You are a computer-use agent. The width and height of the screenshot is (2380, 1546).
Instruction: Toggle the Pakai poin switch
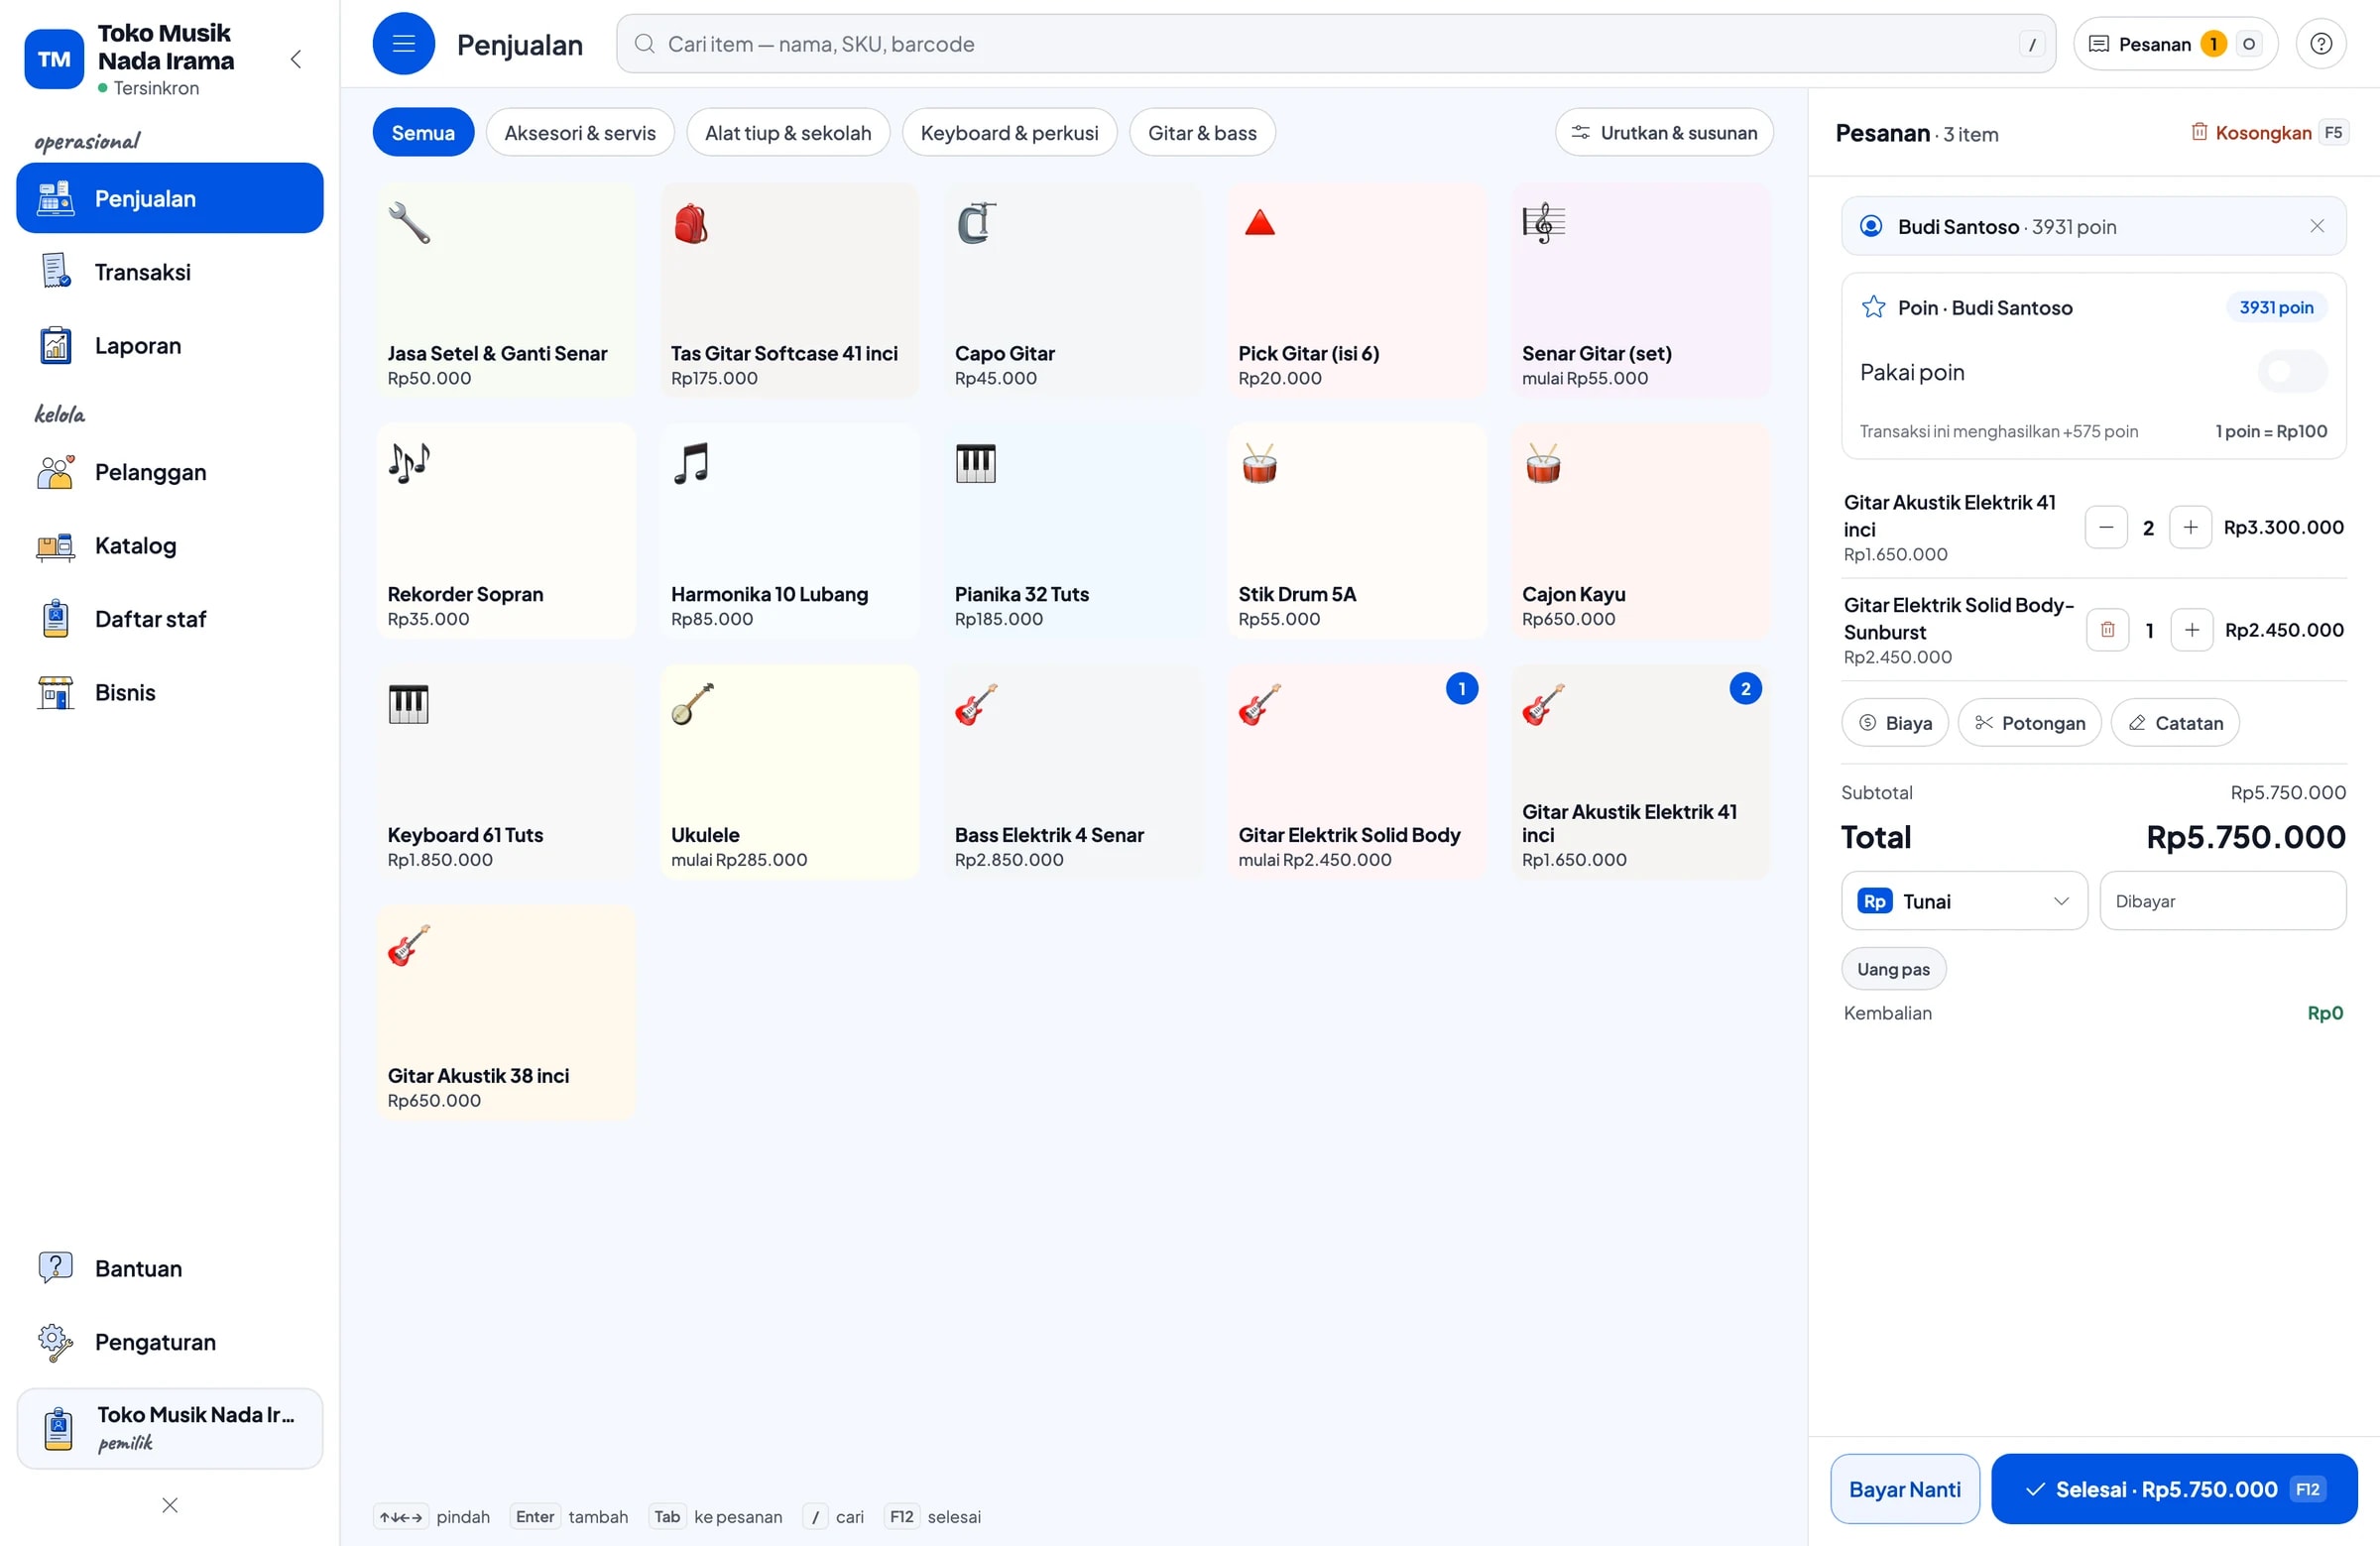[2291, 372]
